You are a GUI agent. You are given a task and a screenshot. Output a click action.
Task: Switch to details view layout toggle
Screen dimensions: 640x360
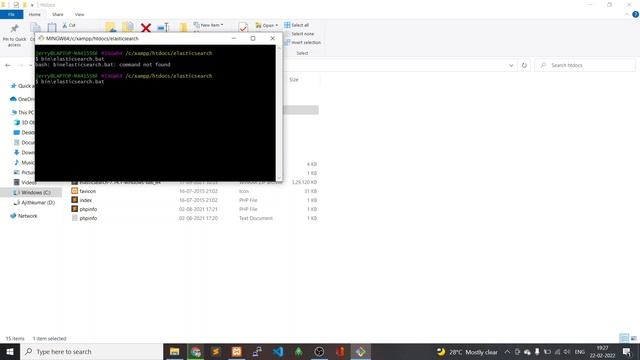(624, 338)
